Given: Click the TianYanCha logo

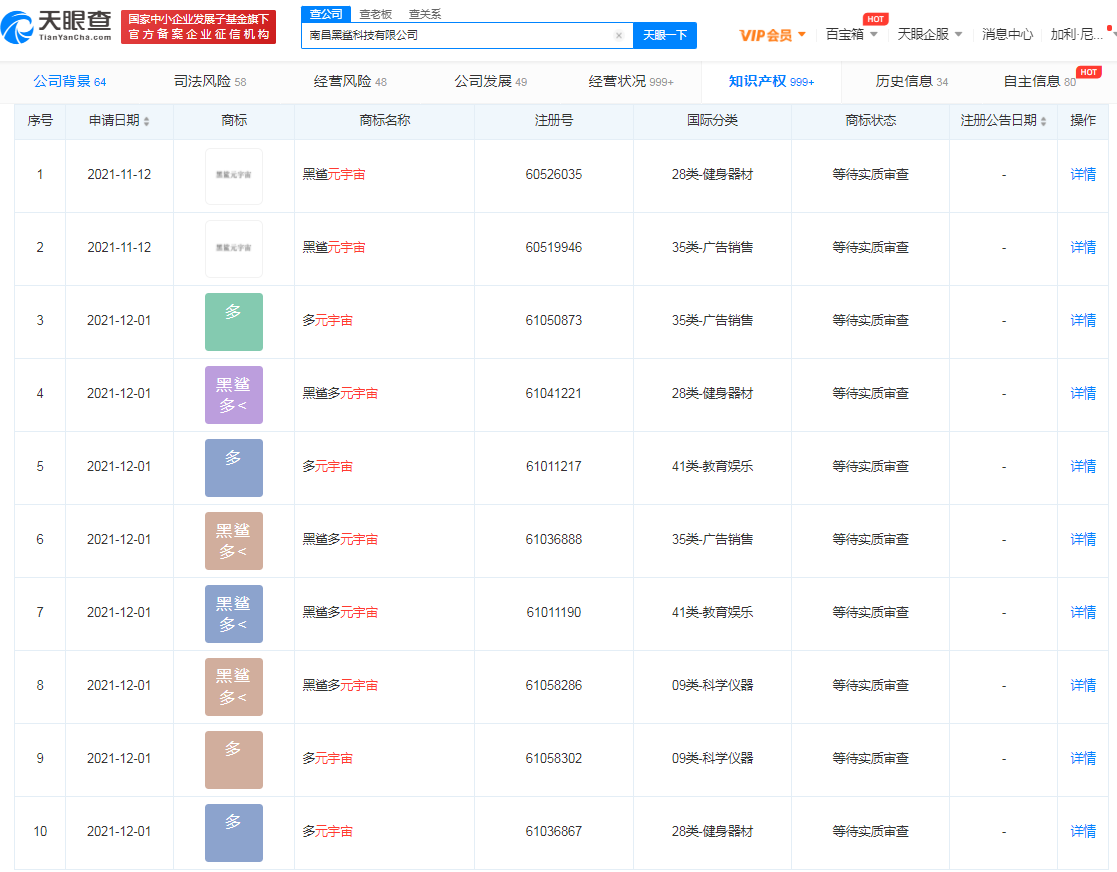Looking at the screenshot, I should pyautogui.click(x=56, y=27).
